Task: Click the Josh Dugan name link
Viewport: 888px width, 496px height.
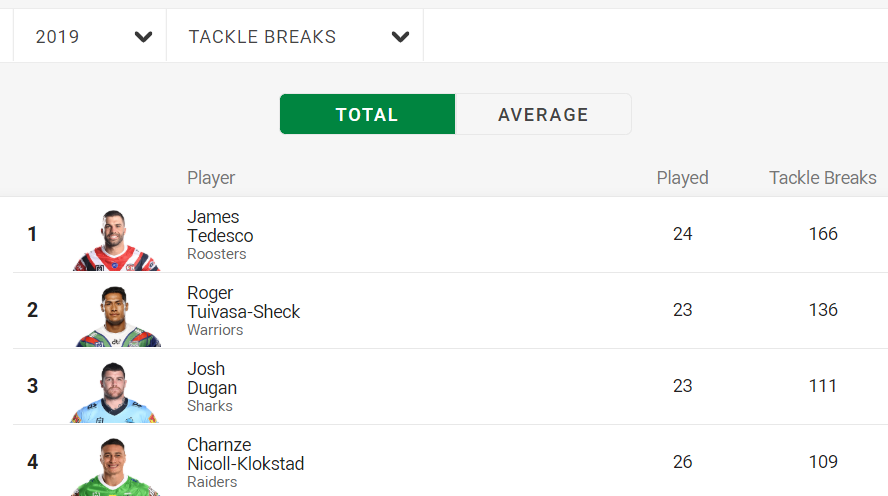Action: point(212,378)
